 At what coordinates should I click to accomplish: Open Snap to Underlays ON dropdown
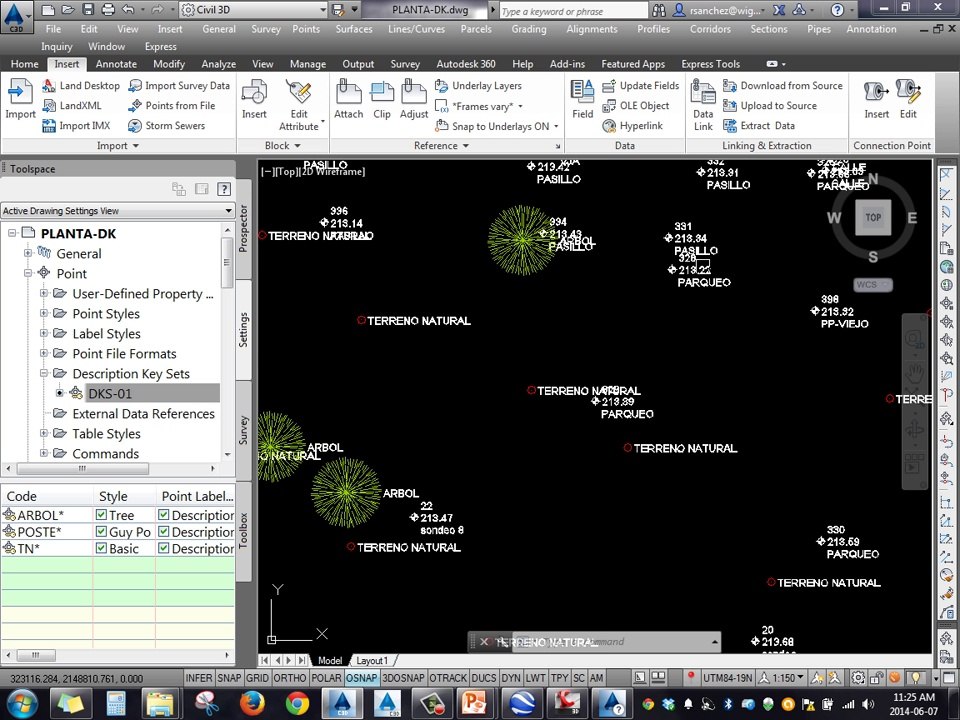(x=556, y=126)
